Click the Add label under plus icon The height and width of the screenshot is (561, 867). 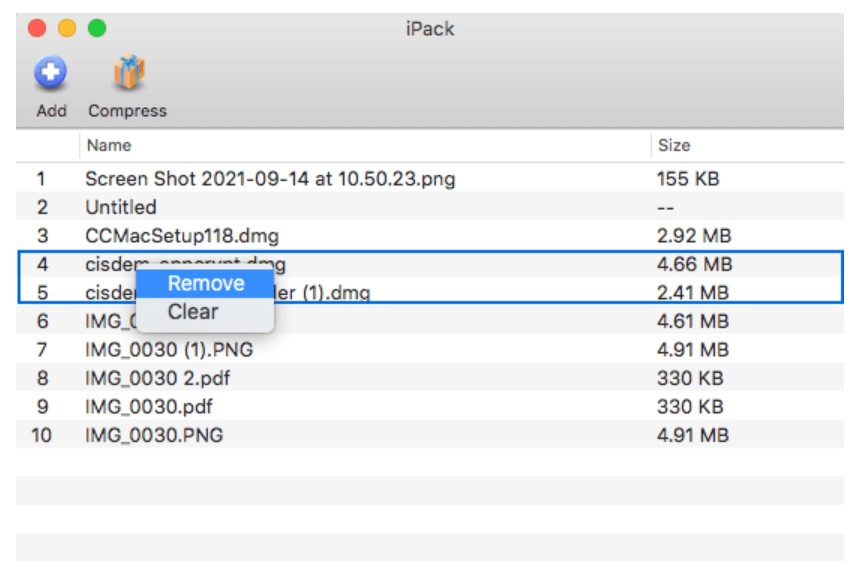pos(51,111)
